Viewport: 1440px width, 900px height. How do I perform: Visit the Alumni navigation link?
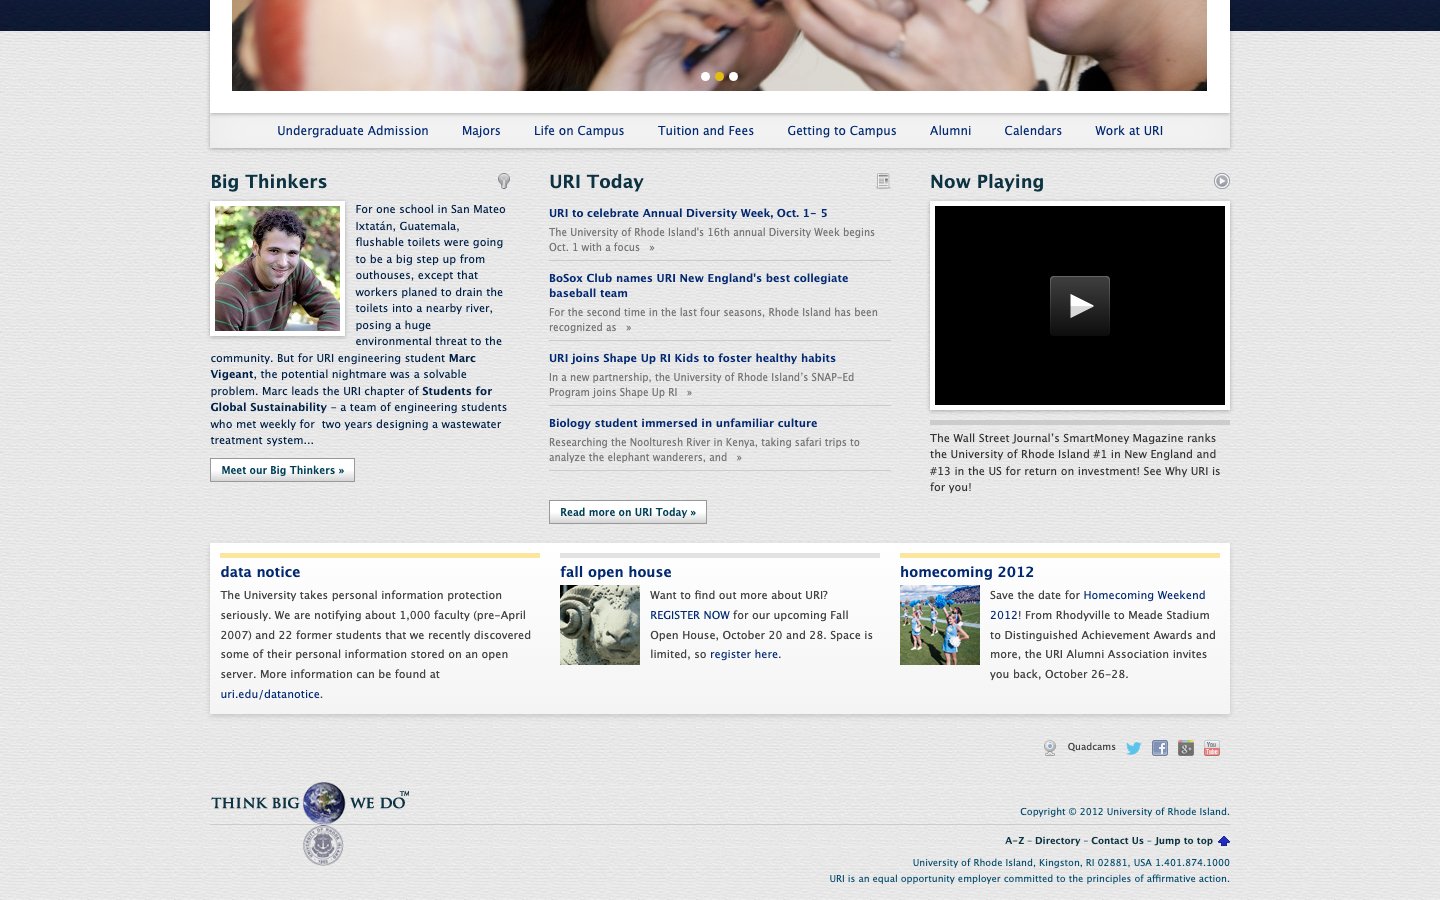coord(950,131)
